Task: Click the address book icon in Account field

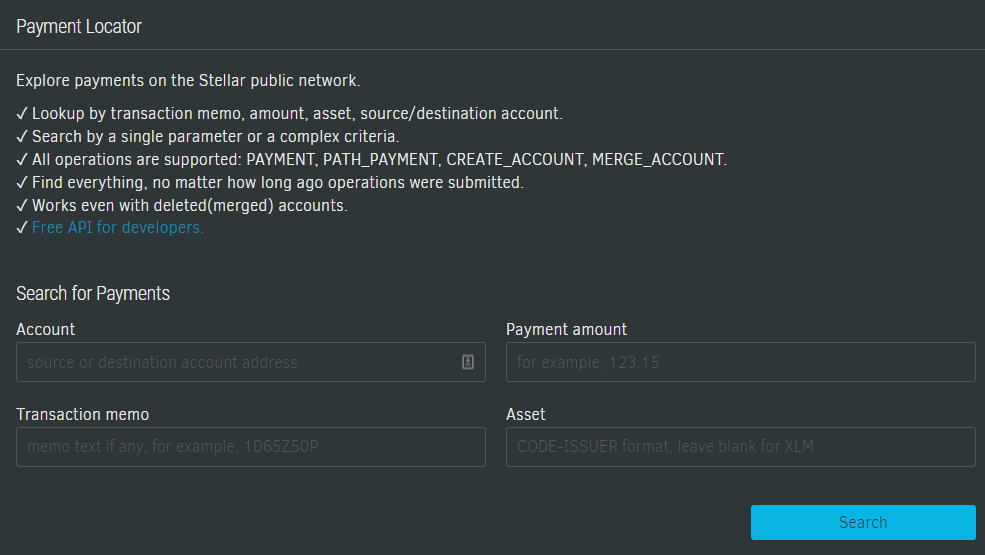Action: (467, 362)
